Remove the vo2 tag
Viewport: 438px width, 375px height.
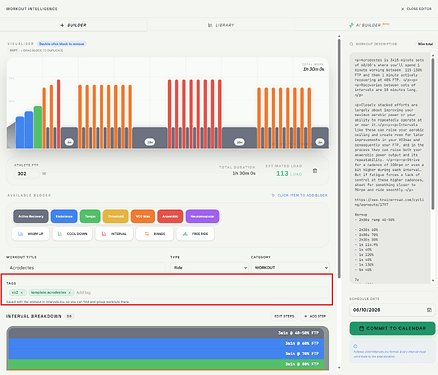[x=22, y=293]
